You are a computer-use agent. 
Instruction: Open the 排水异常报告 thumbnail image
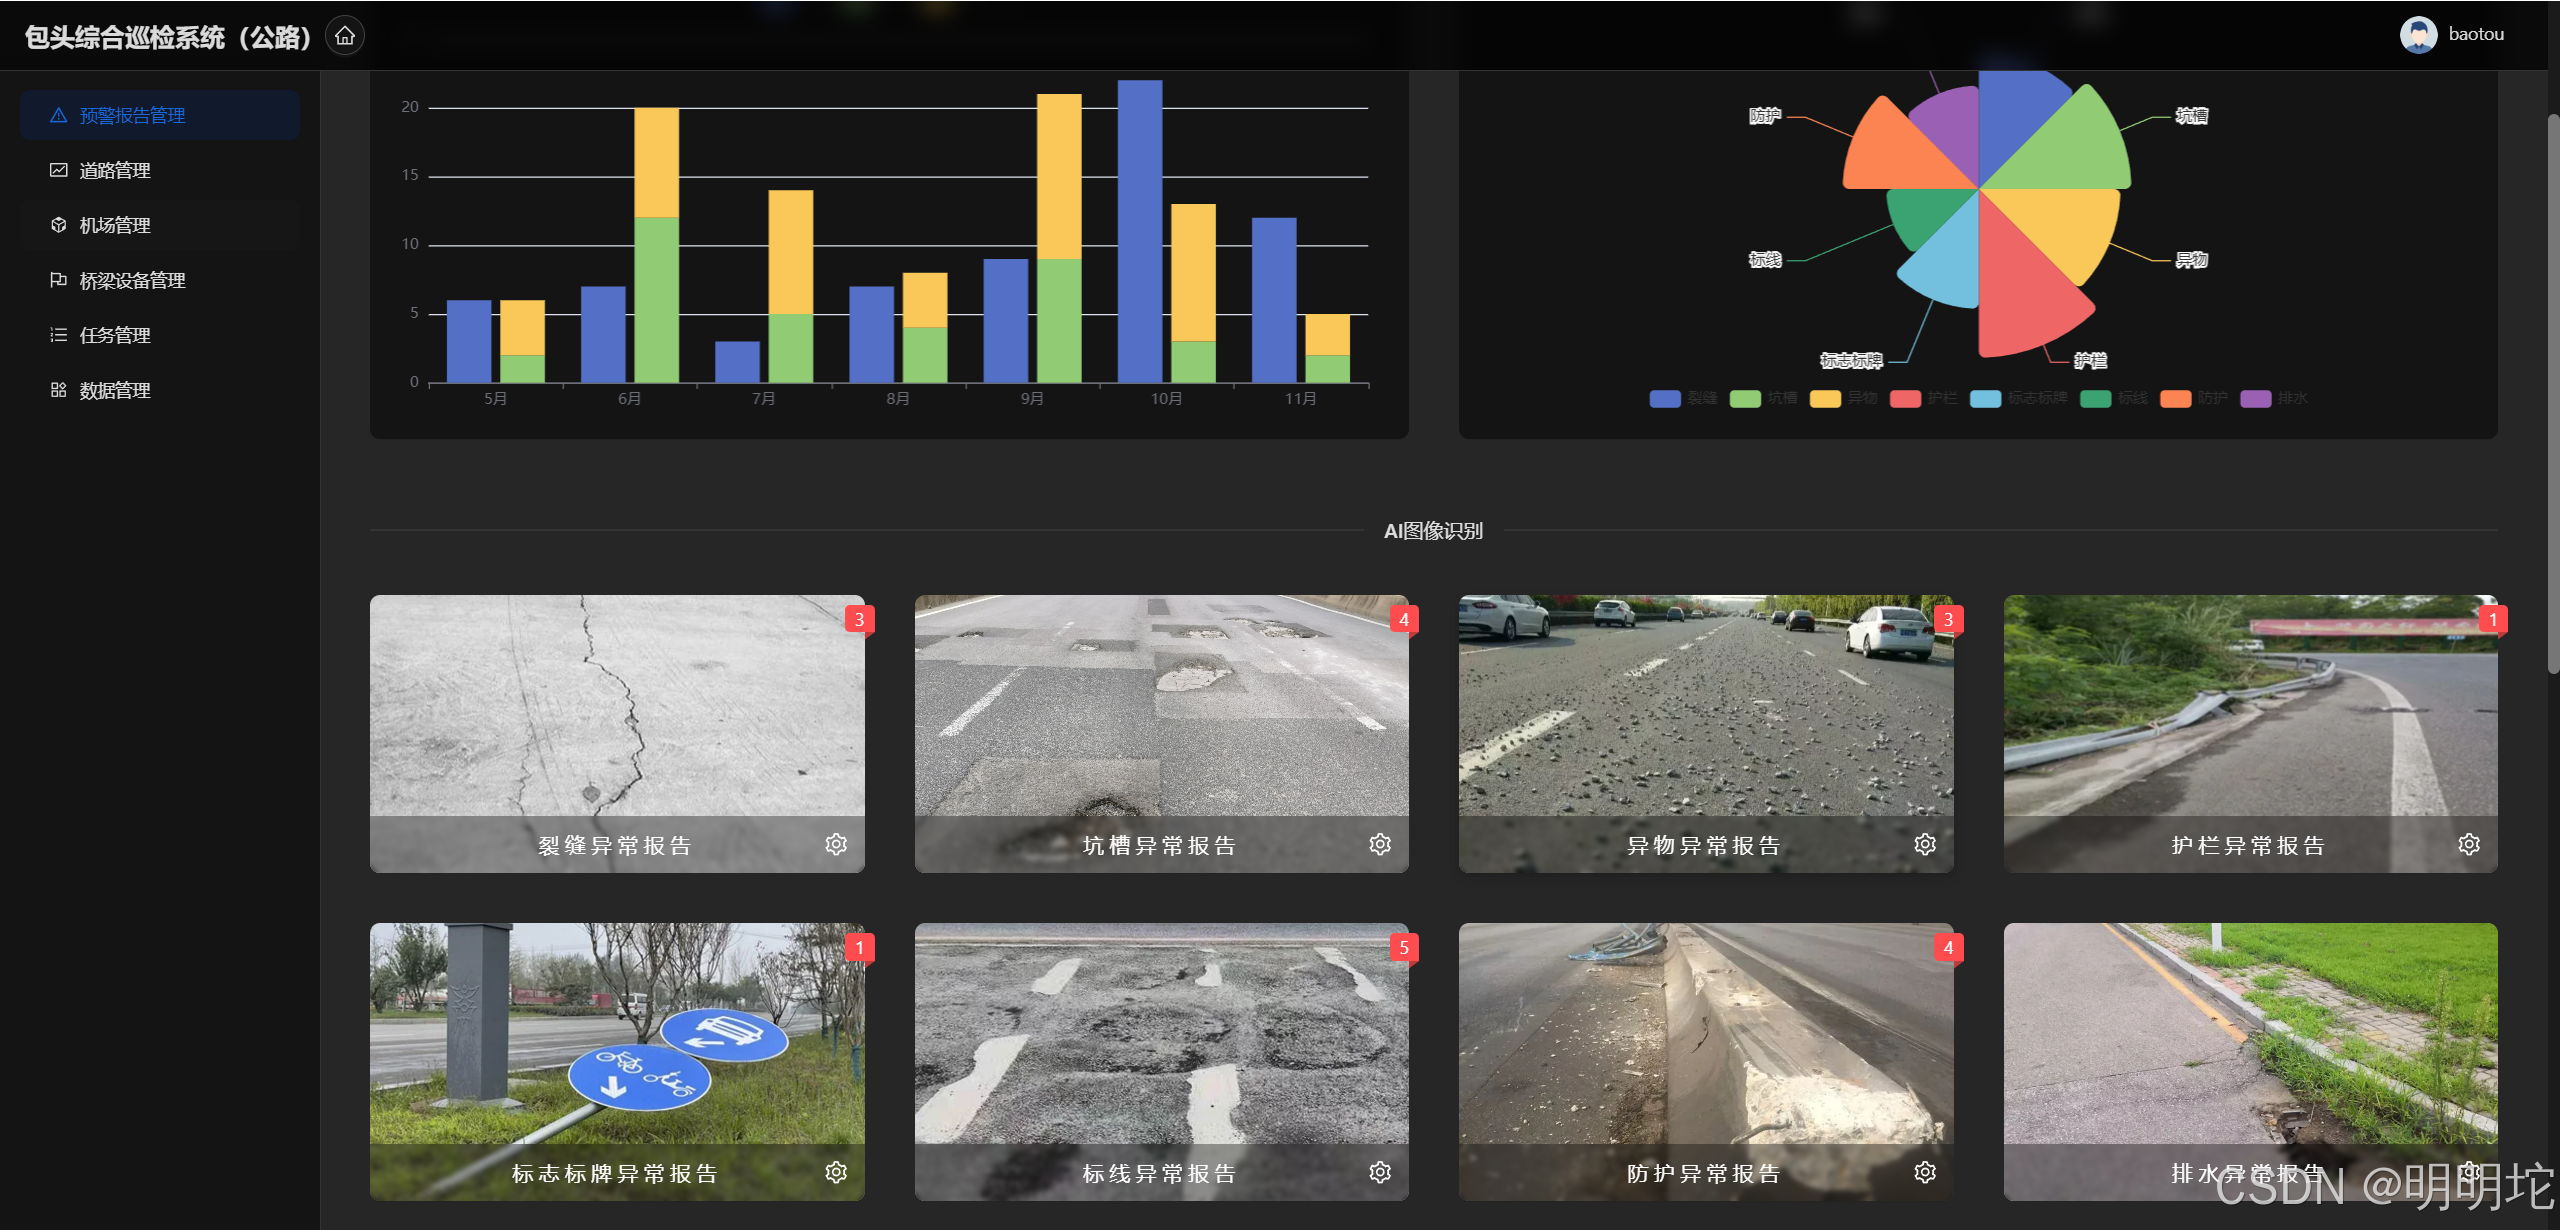(x=2250, y=1030)
